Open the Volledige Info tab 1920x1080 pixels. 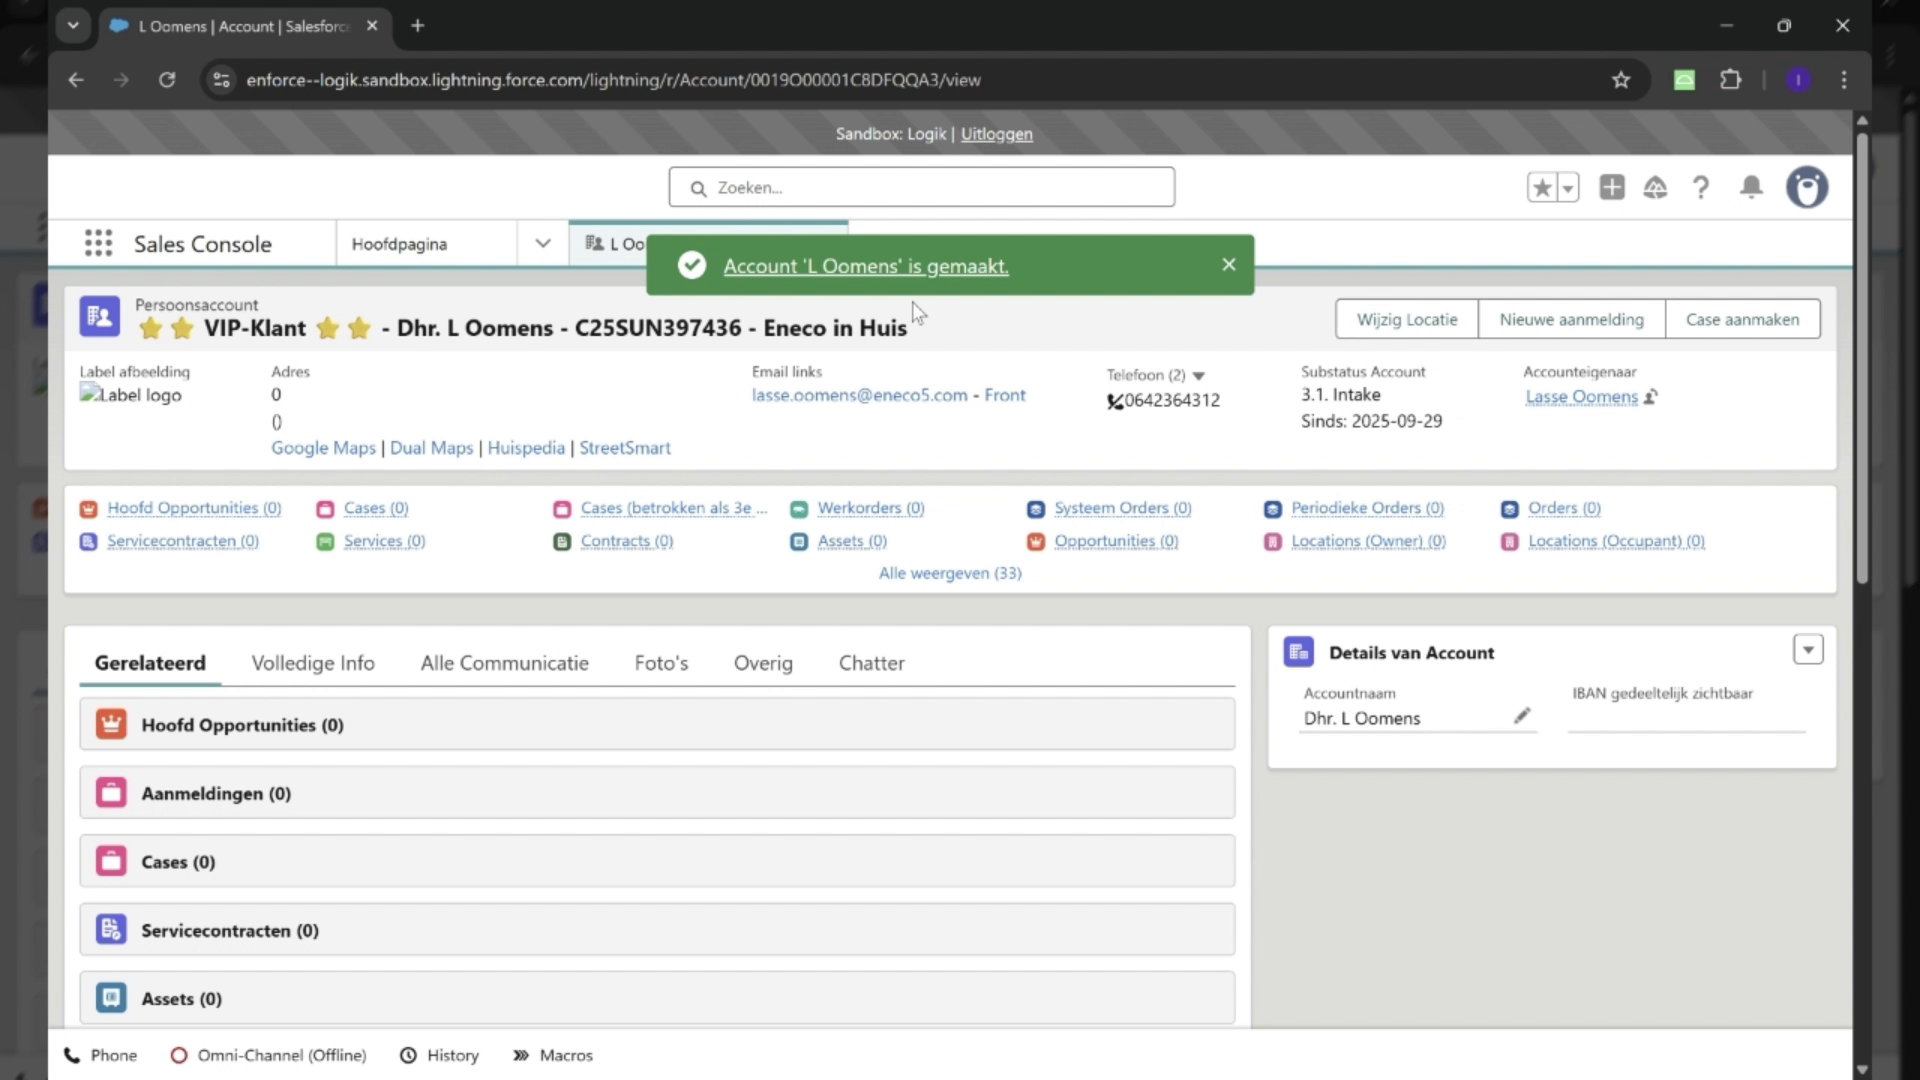click(312, 662)
